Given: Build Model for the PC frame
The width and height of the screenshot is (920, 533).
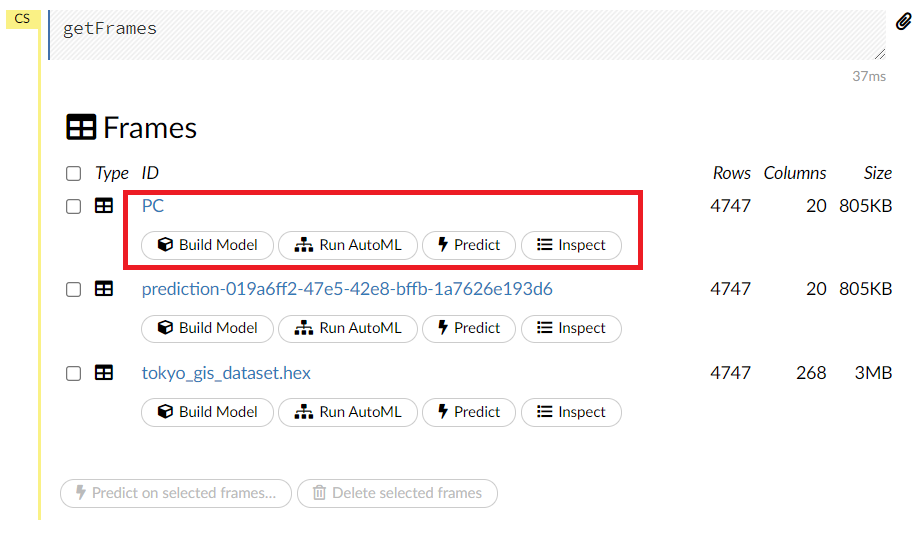Looking at the screenshot, I should tap(207, 245).
